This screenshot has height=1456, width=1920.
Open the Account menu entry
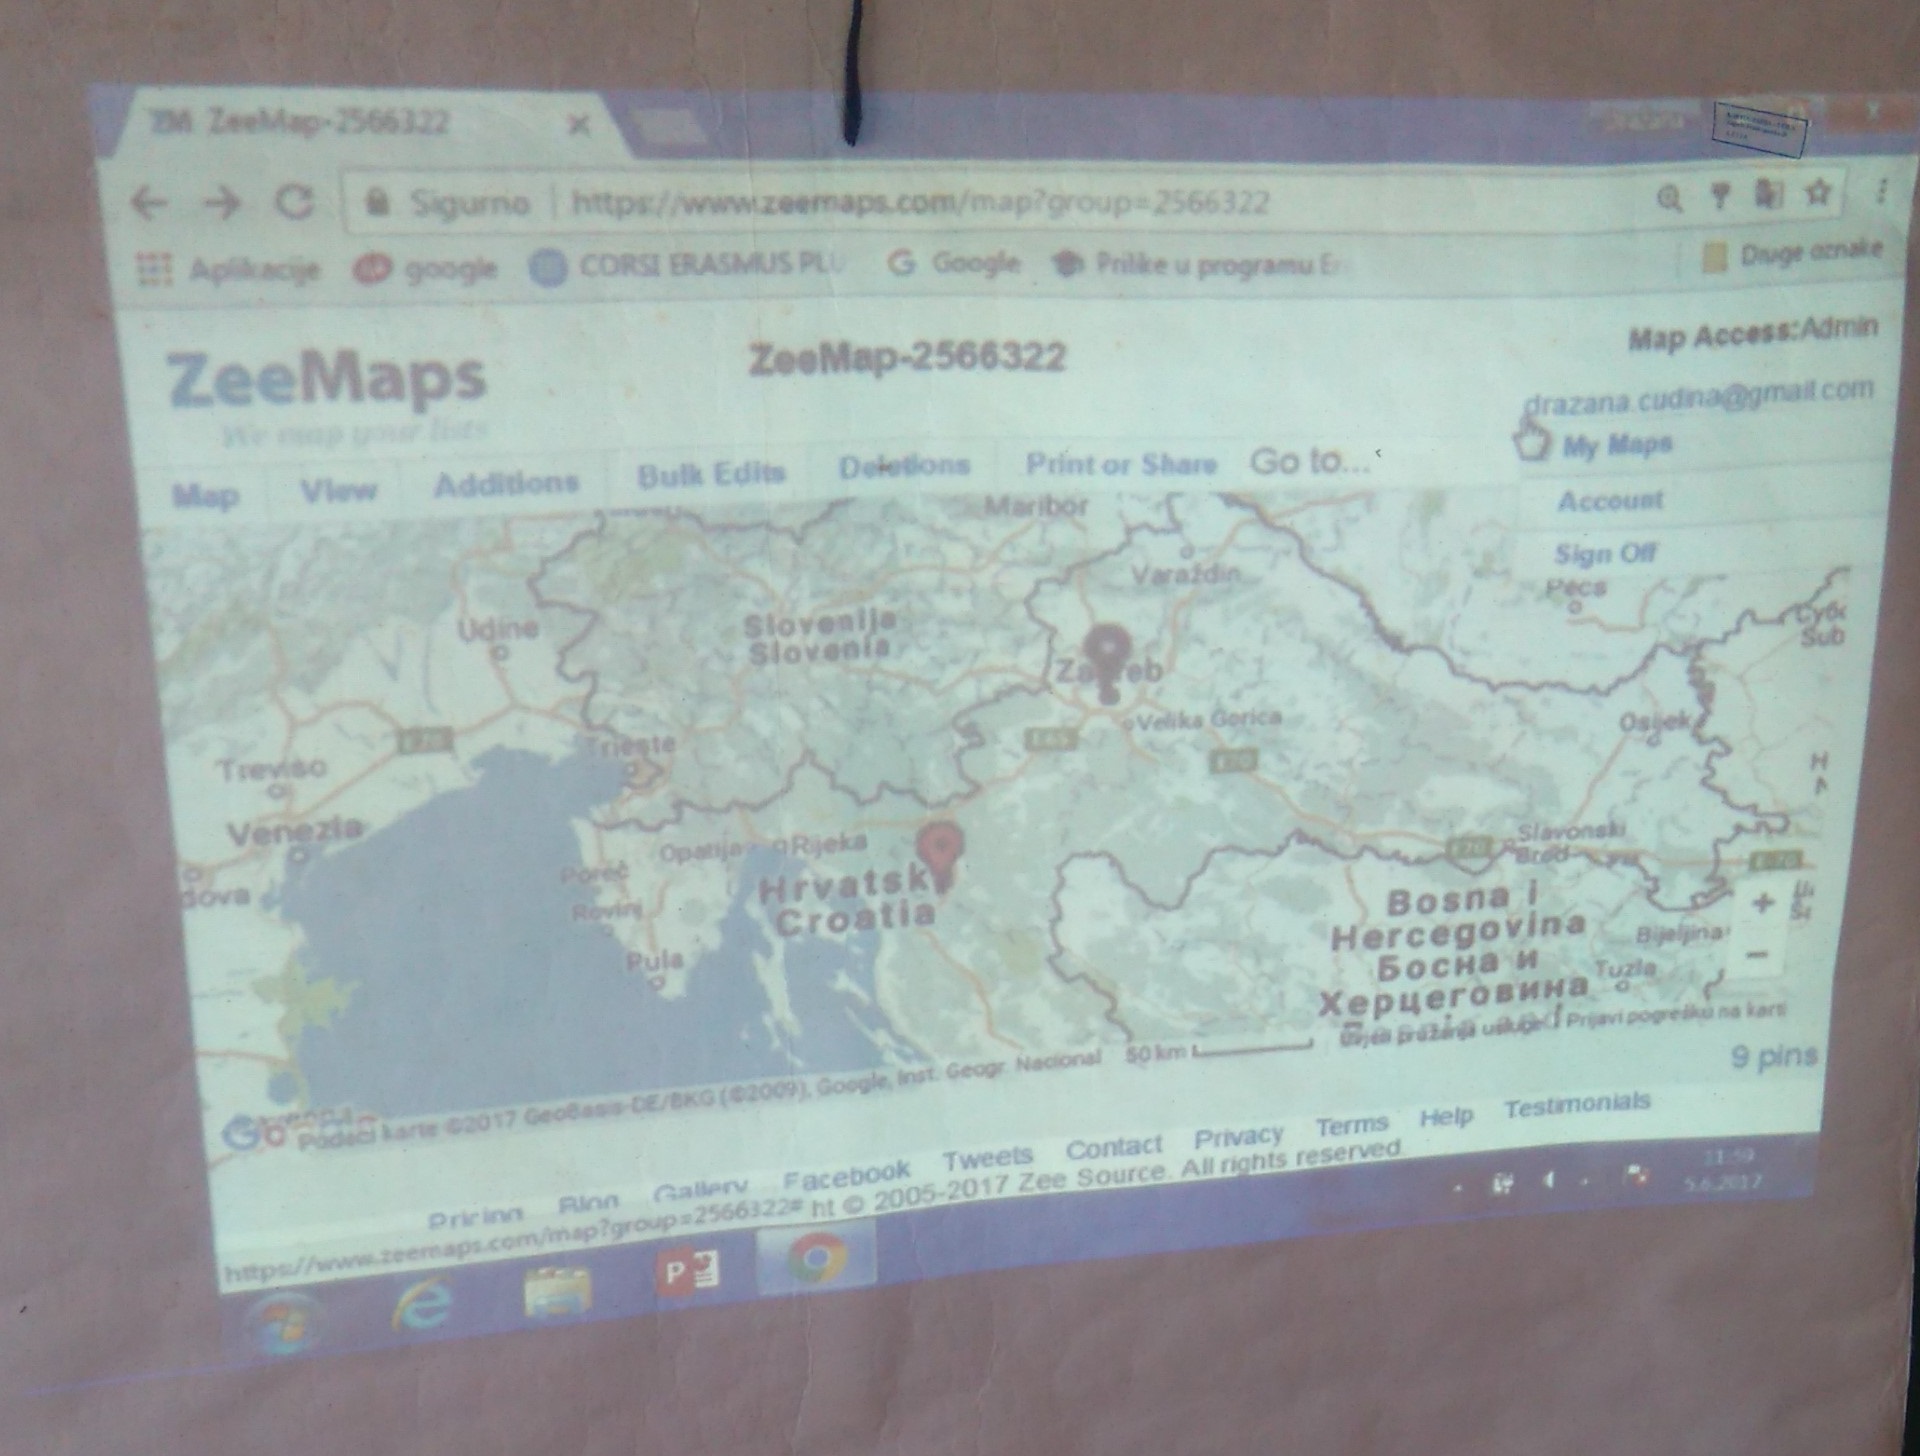click(1610, 500)
